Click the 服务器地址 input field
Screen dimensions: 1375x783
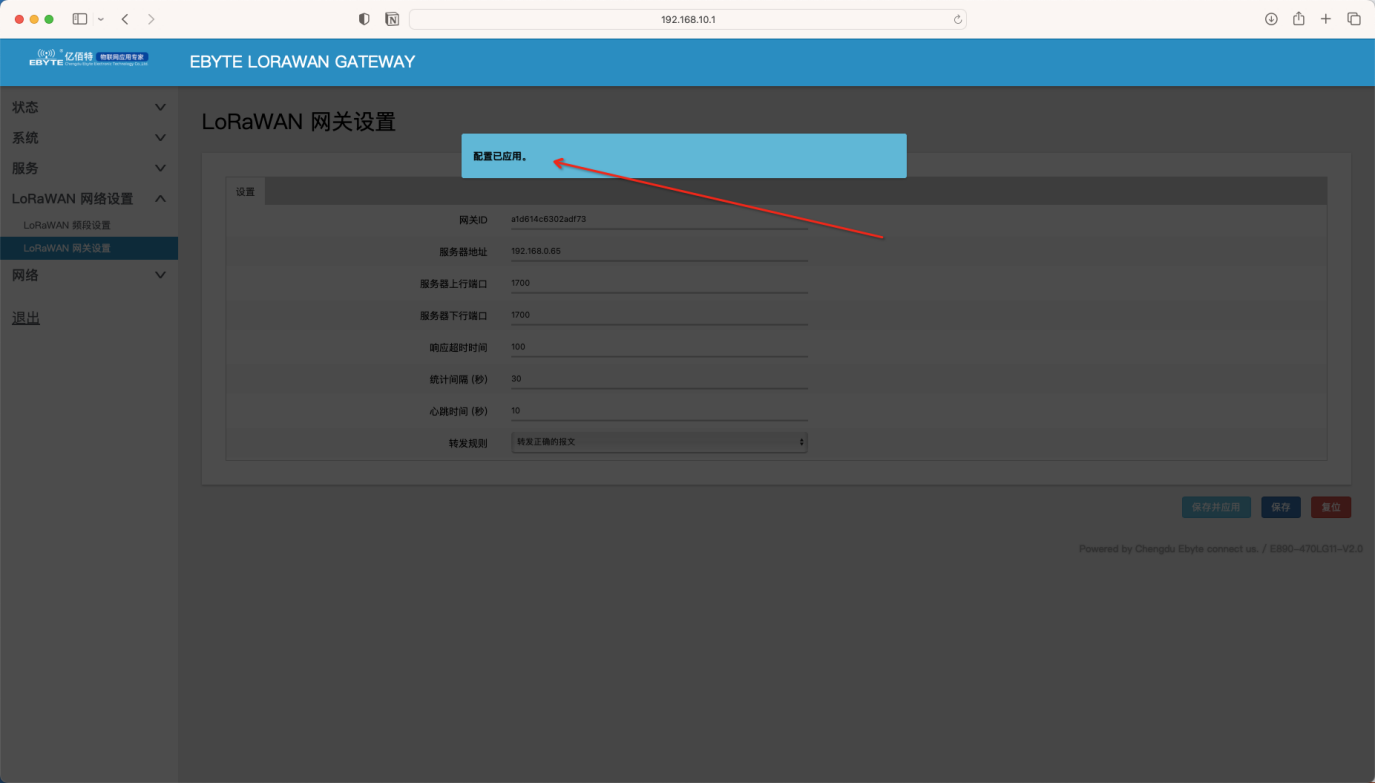659,251
